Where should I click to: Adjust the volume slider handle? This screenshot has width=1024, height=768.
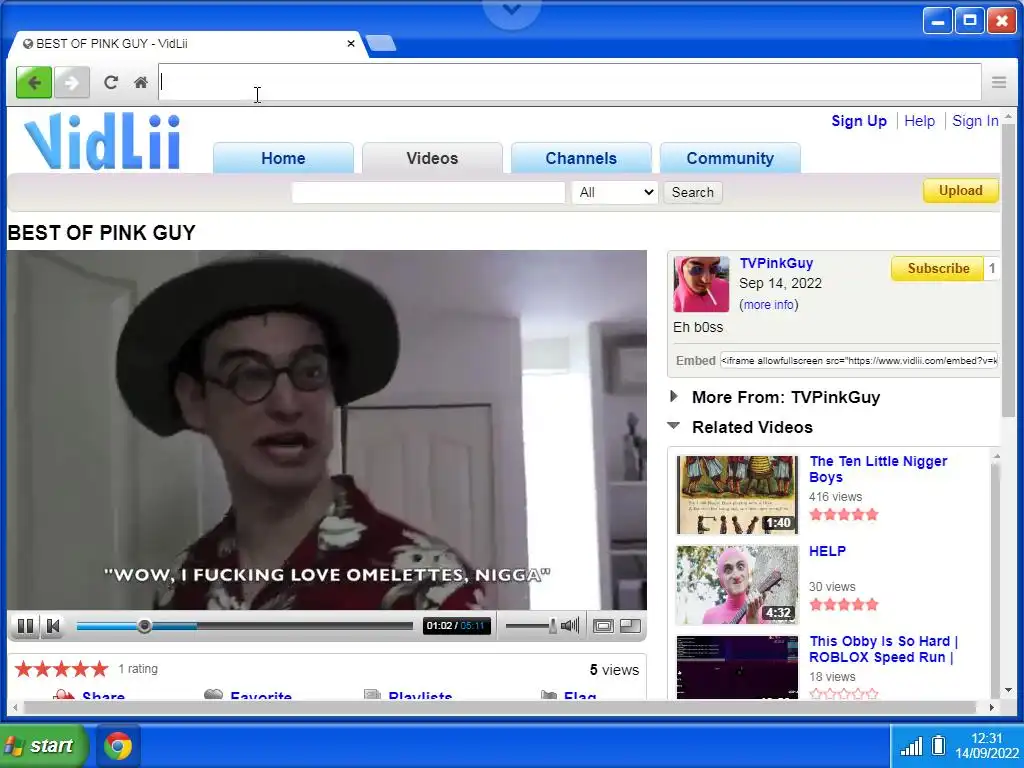552,626
